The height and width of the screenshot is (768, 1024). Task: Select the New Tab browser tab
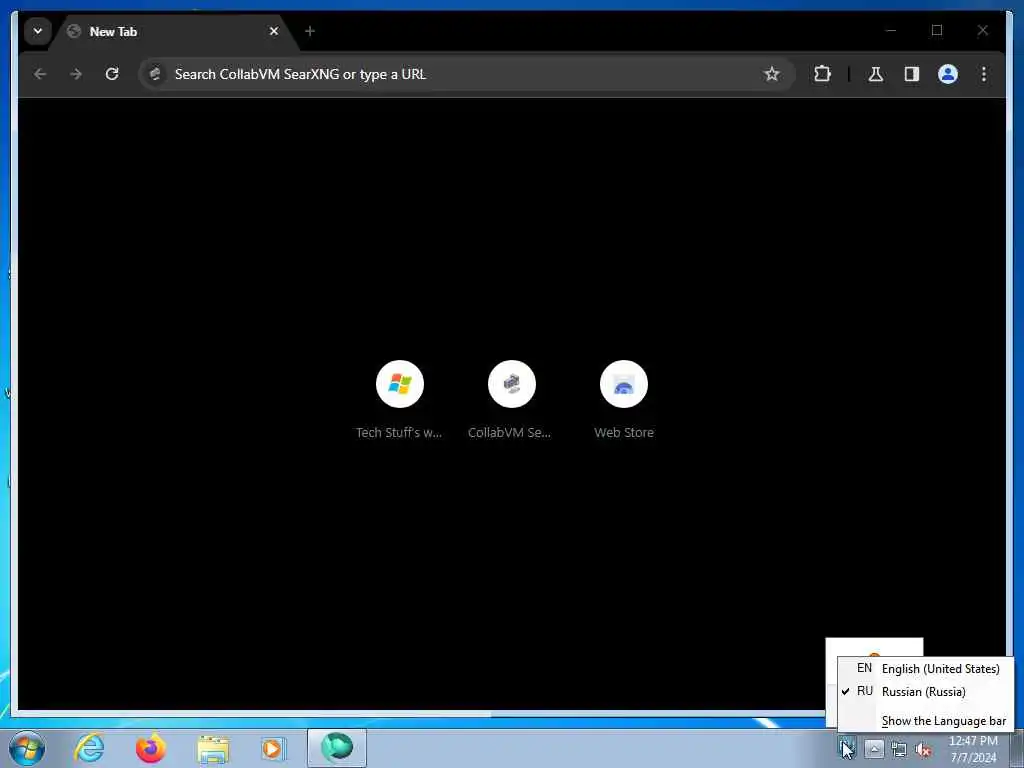(x=174, y=31)
